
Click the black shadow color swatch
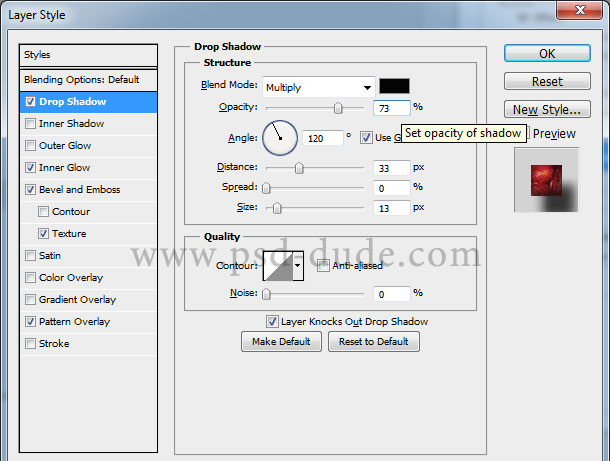point(393,86)
